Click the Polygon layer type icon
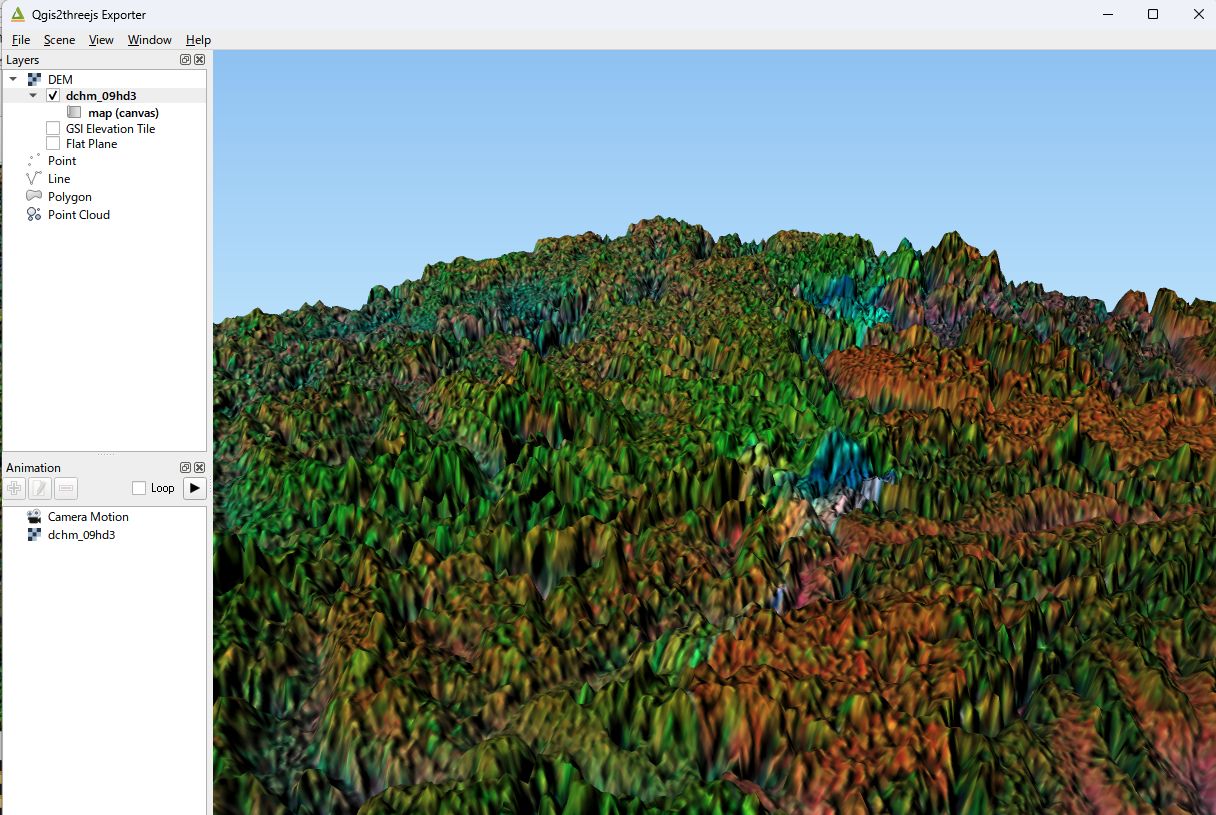Viewport: 1216px width, 815px height. coord(34,196)
